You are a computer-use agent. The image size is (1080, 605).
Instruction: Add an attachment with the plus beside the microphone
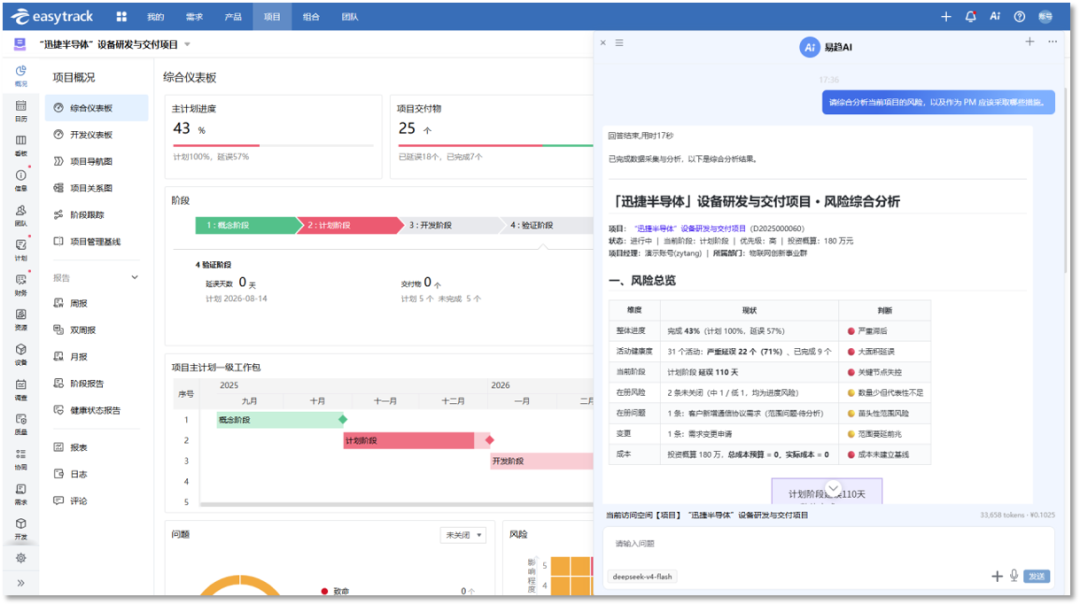[x=997, y=576]
